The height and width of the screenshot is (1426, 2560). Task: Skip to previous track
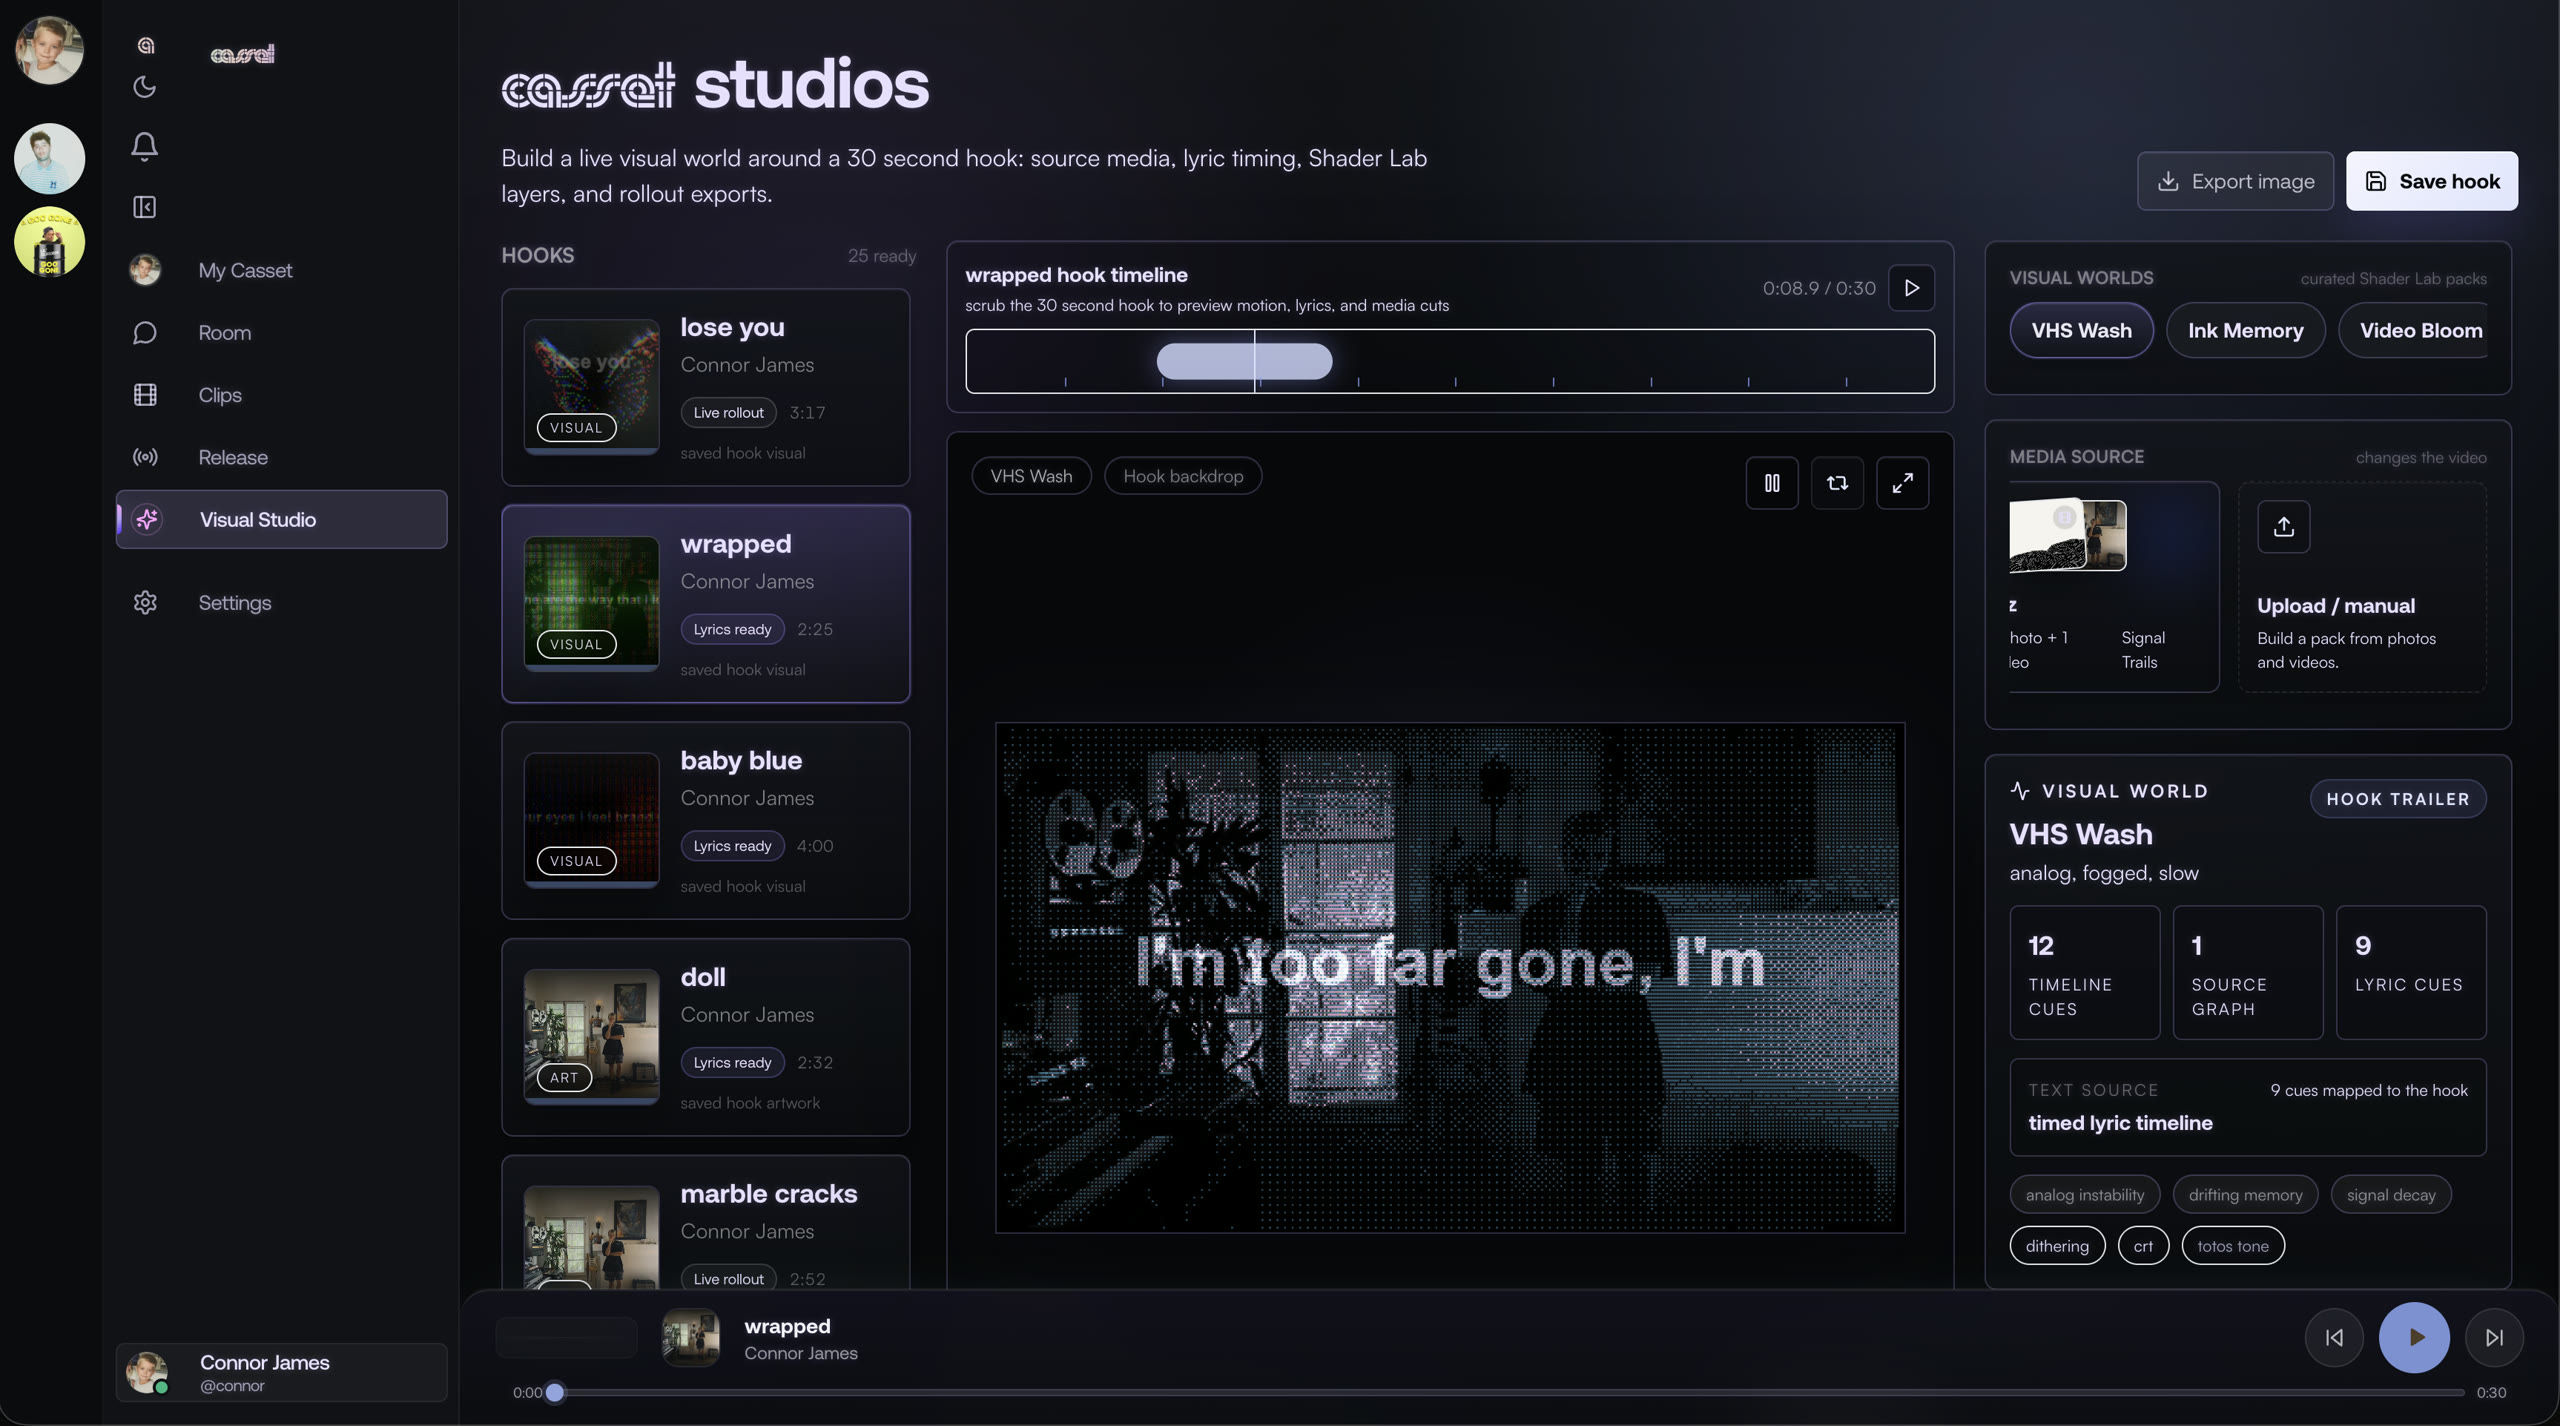click(x=2333, y=1337)
